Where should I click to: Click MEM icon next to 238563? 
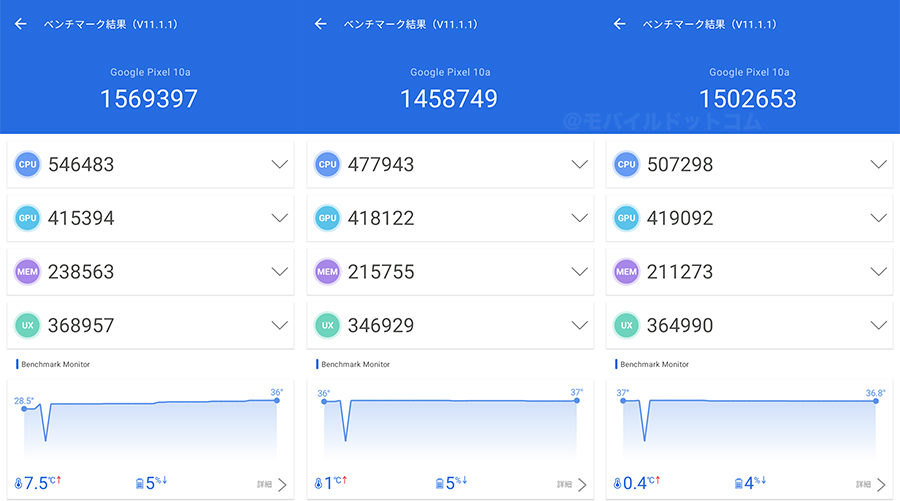click(28, 271)
